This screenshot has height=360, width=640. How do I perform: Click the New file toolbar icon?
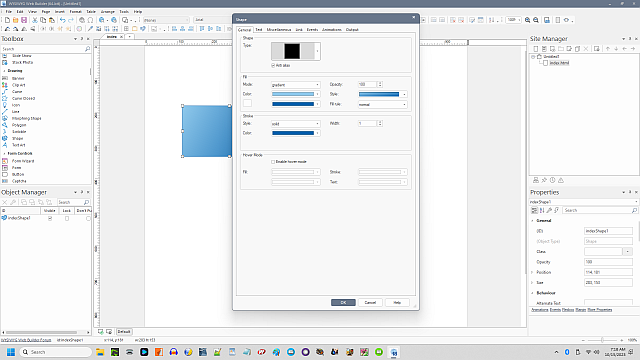7,20
